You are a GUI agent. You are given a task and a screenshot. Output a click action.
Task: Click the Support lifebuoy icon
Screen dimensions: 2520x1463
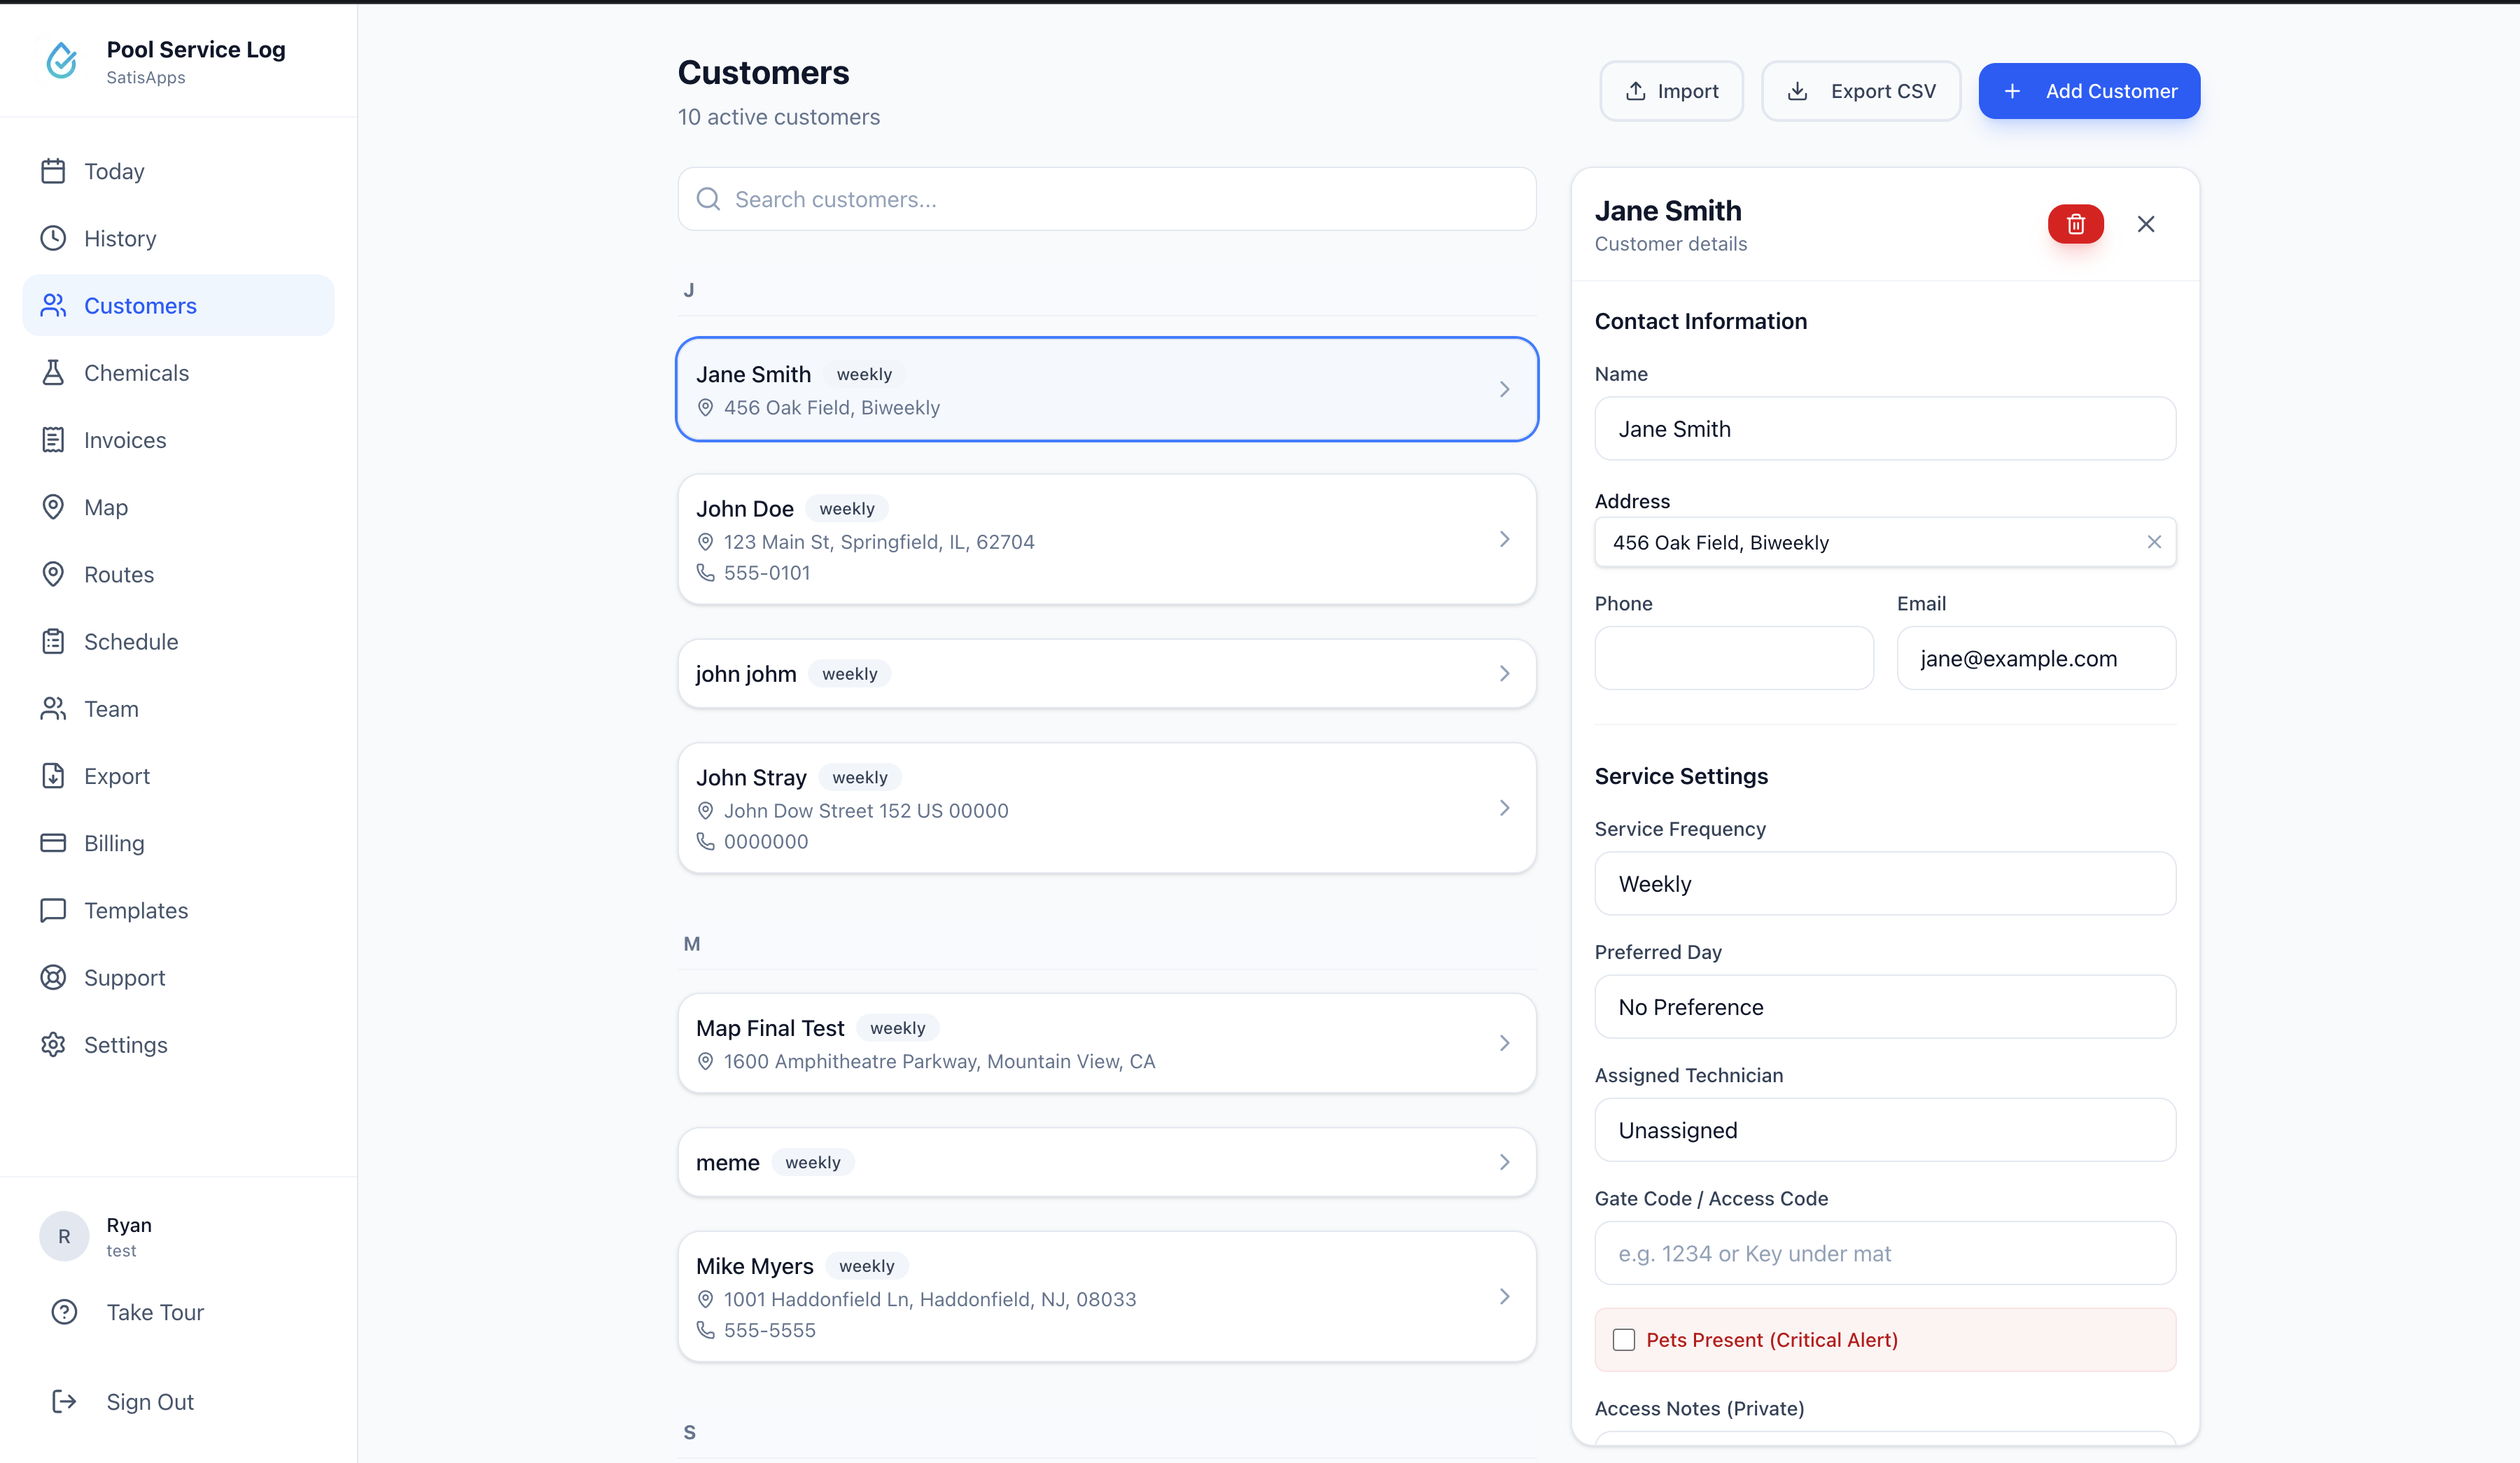(53, 978)
